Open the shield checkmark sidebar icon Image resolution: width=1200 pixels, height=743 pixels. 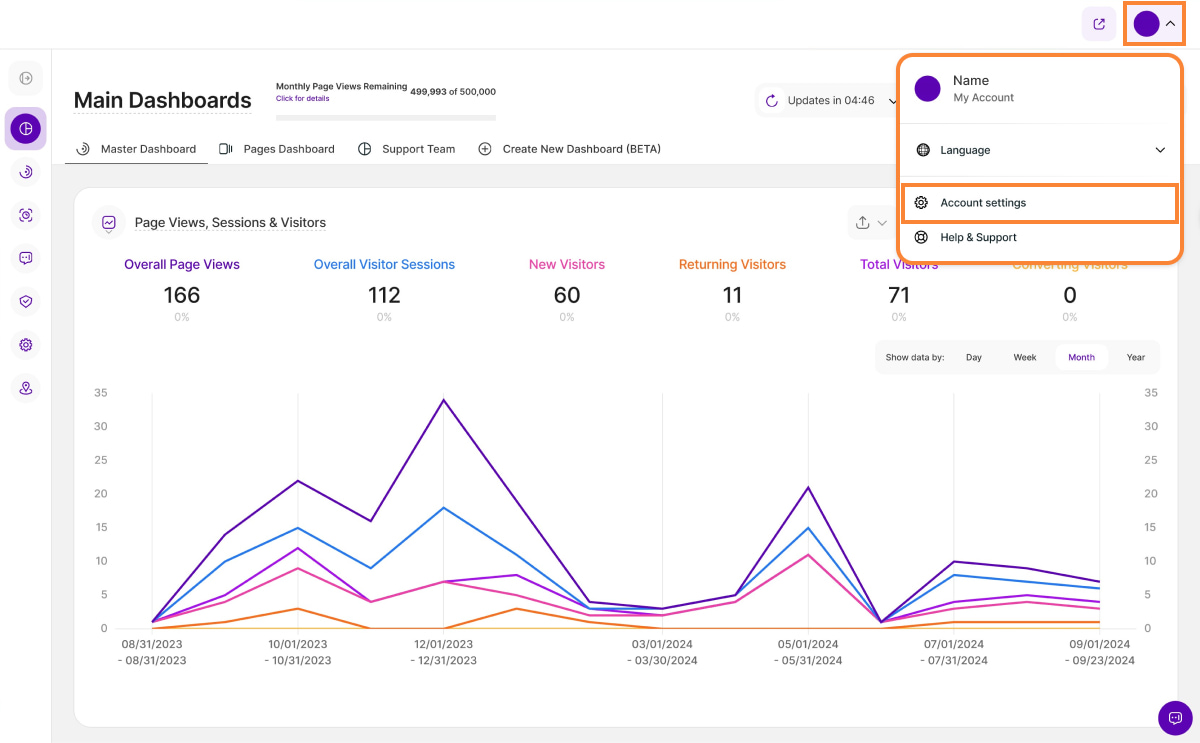pyautogui.click(x=26, y=301)
